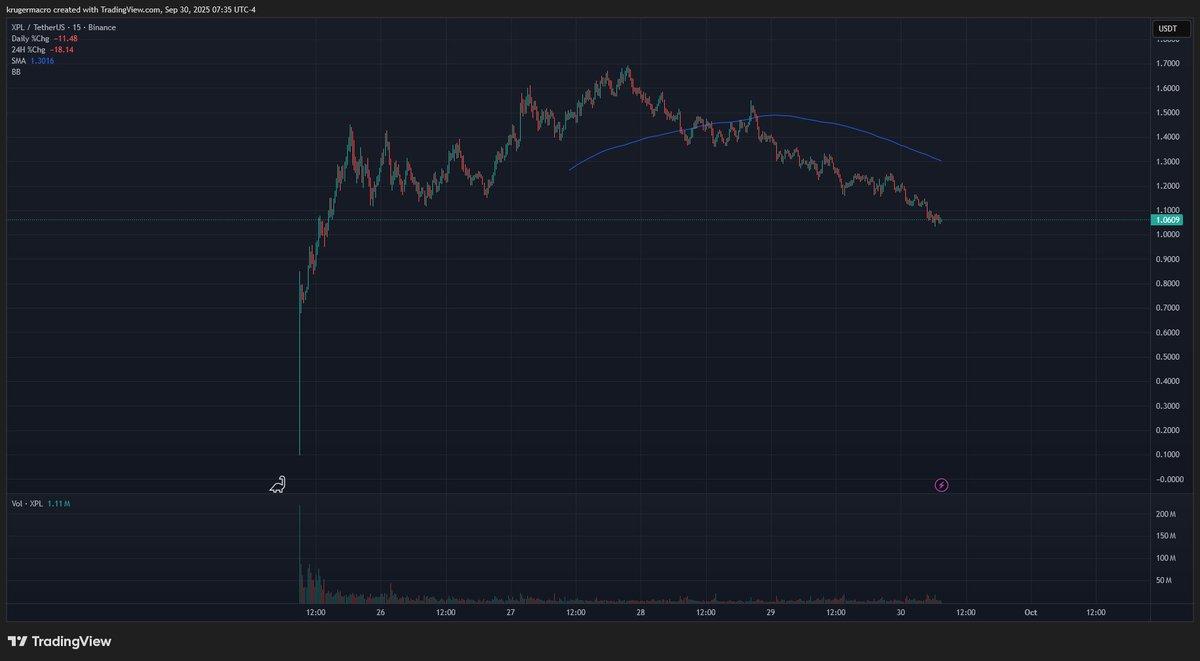
Task: Click the 1.0609 current price label
Action: pyautogui.click(x=1169, y=219)
